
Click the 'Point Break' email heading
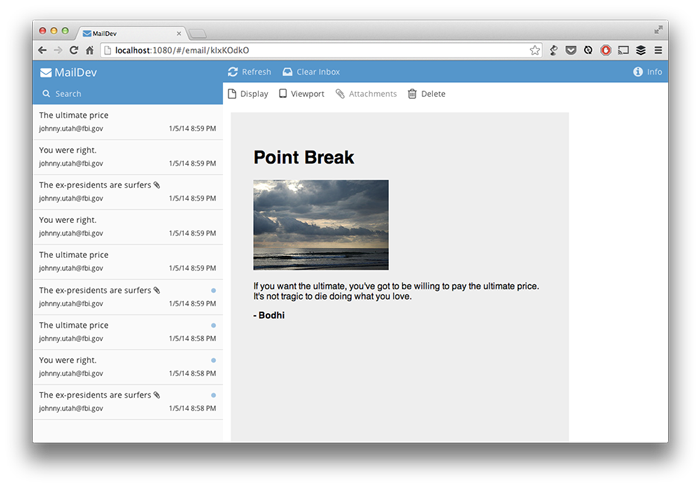pyautogui.click(x=304, y=157)
